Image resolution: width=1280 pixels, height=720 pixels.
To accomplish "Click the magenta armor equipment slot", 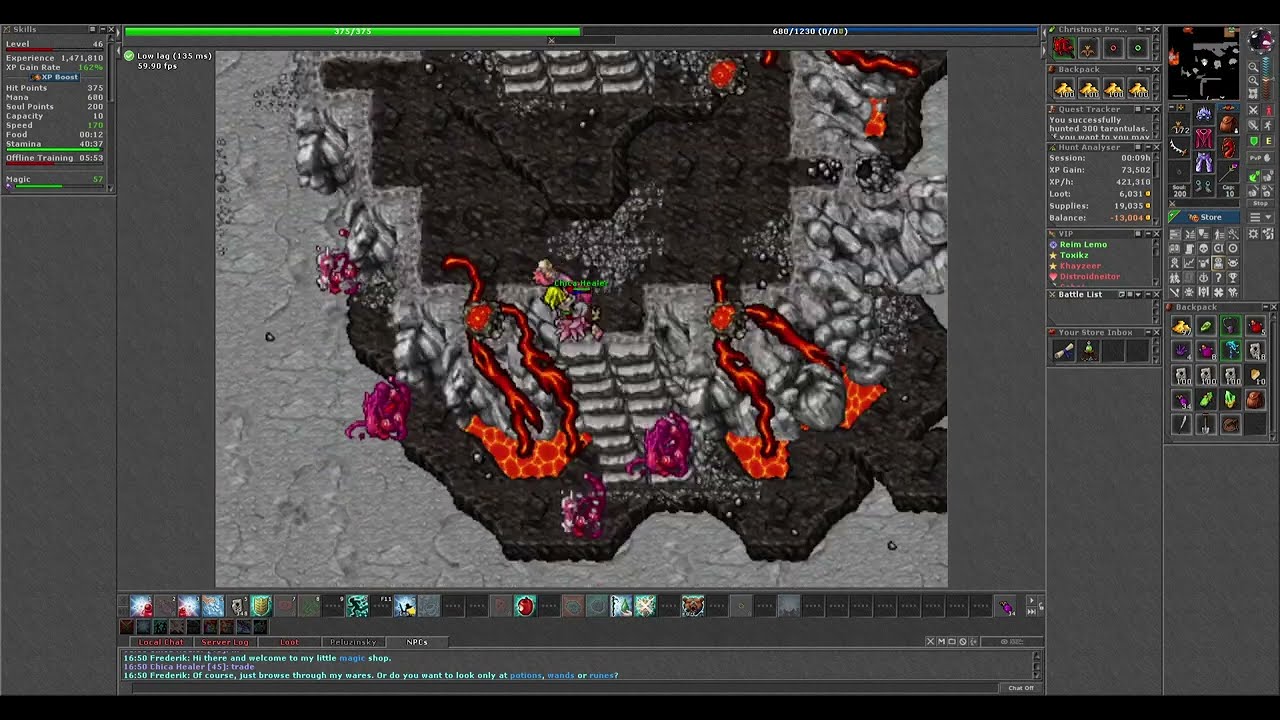I will pyautogui.click(x=1204, y=139).
